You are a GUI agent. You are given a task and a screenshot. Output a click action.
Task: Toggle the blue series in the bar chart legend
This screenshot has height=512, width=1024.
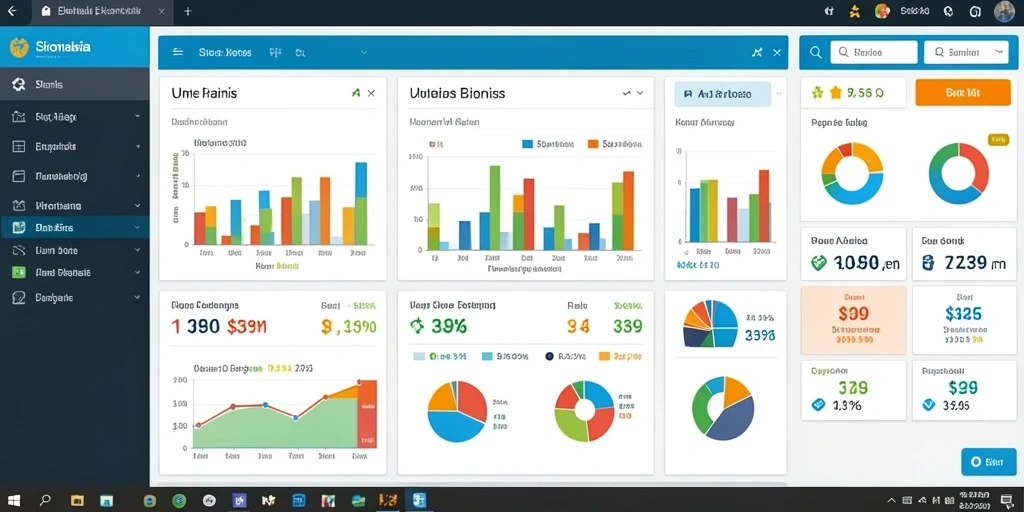click(528, 144)
